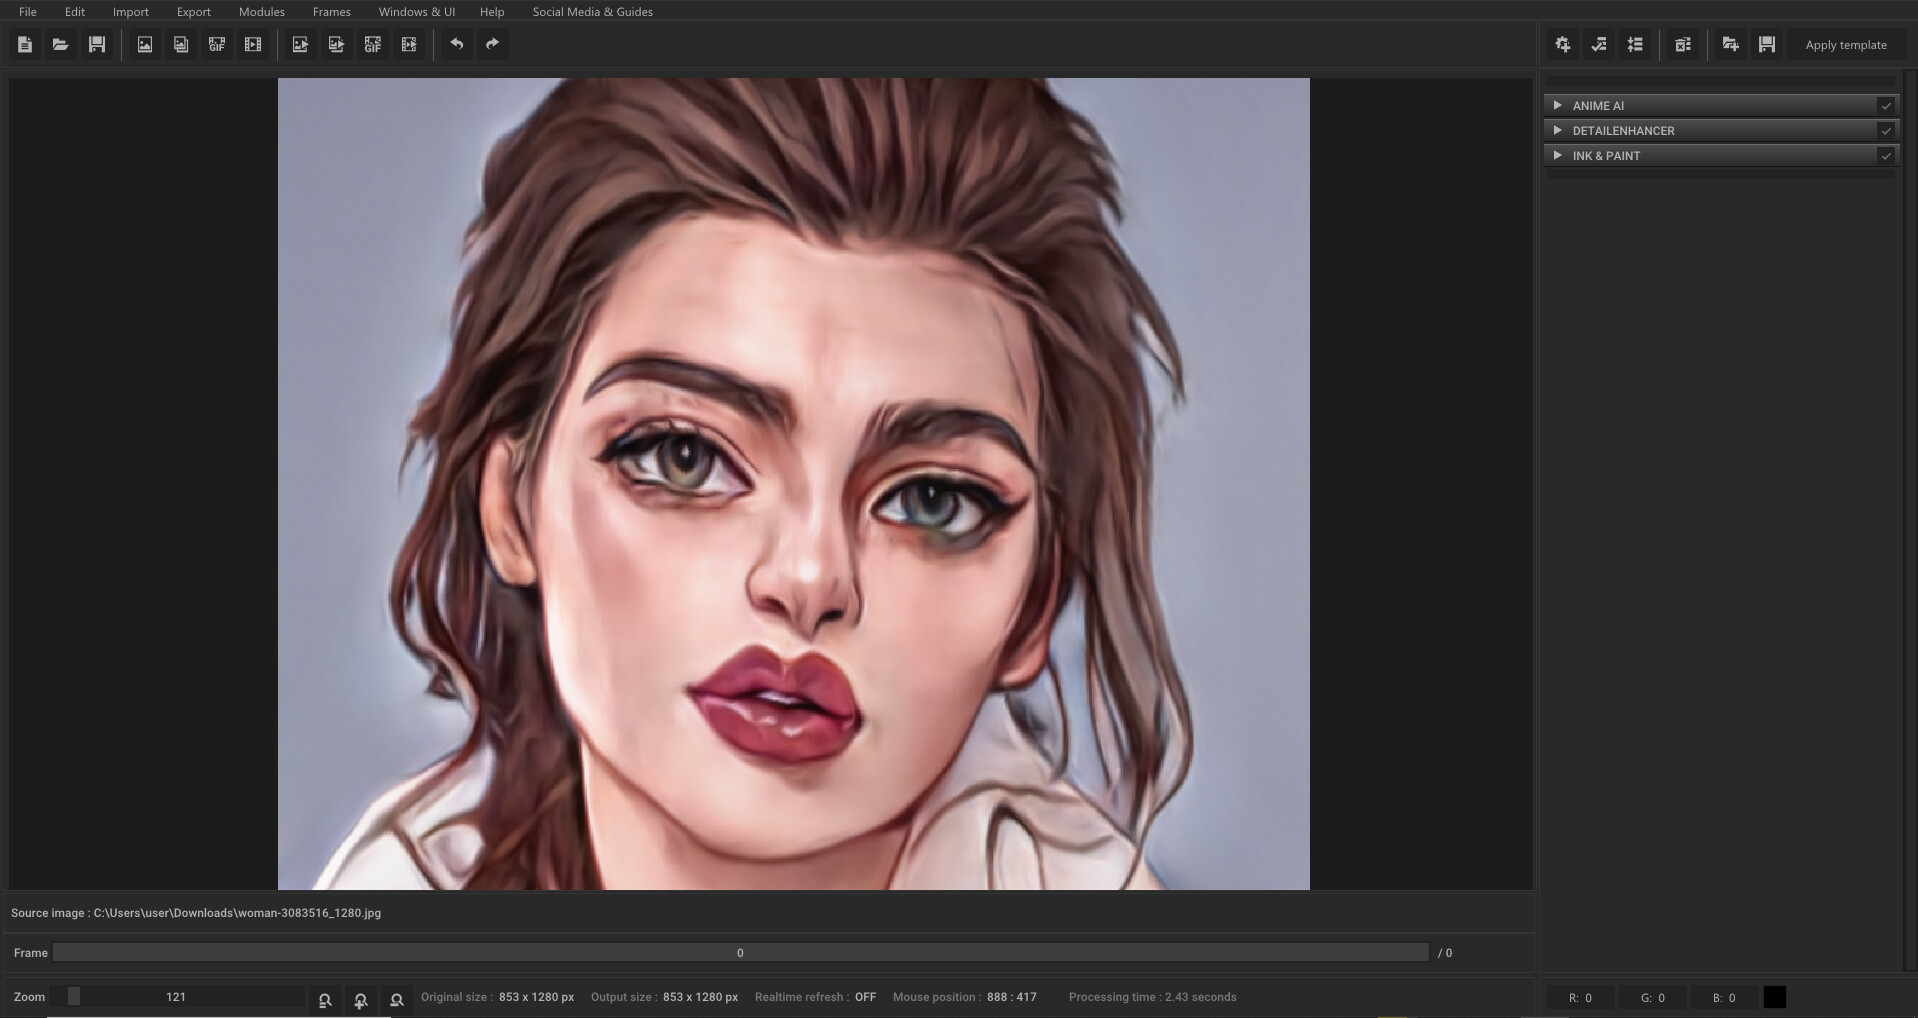Viewport: 1918px width, 1018px height.
Task: Undo the last action
Action: pos(458,44)
